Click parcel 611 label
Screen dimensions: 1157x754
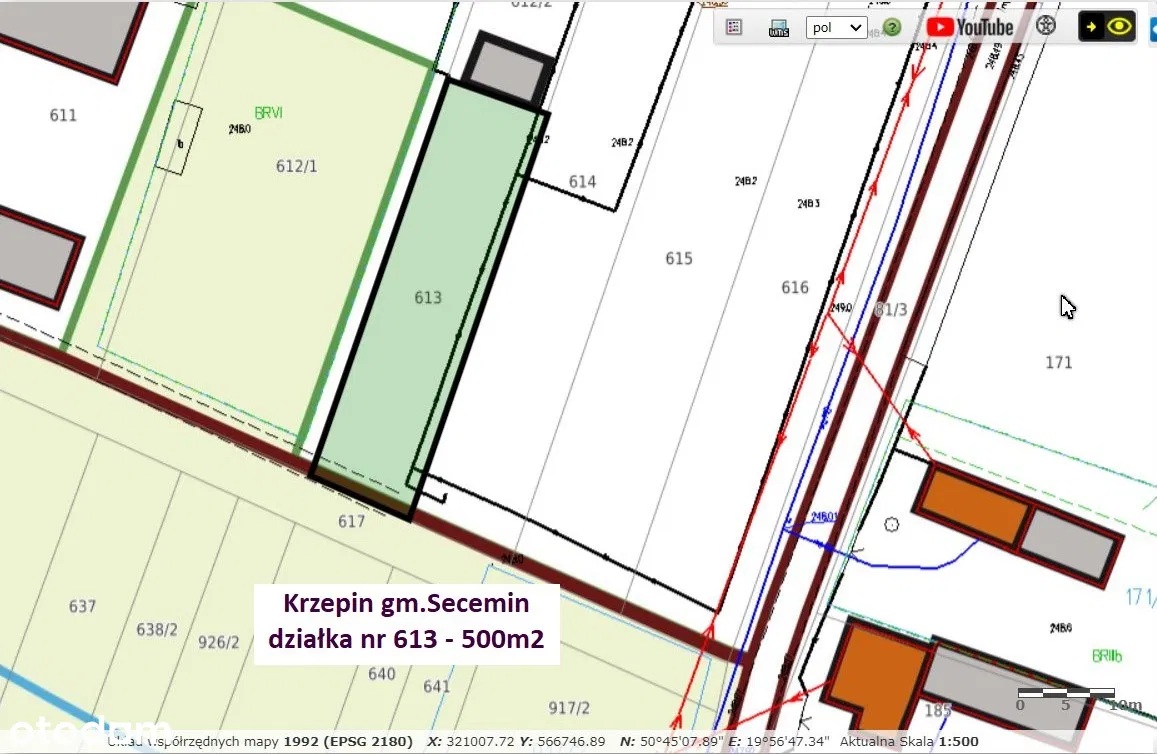[63, 115]
